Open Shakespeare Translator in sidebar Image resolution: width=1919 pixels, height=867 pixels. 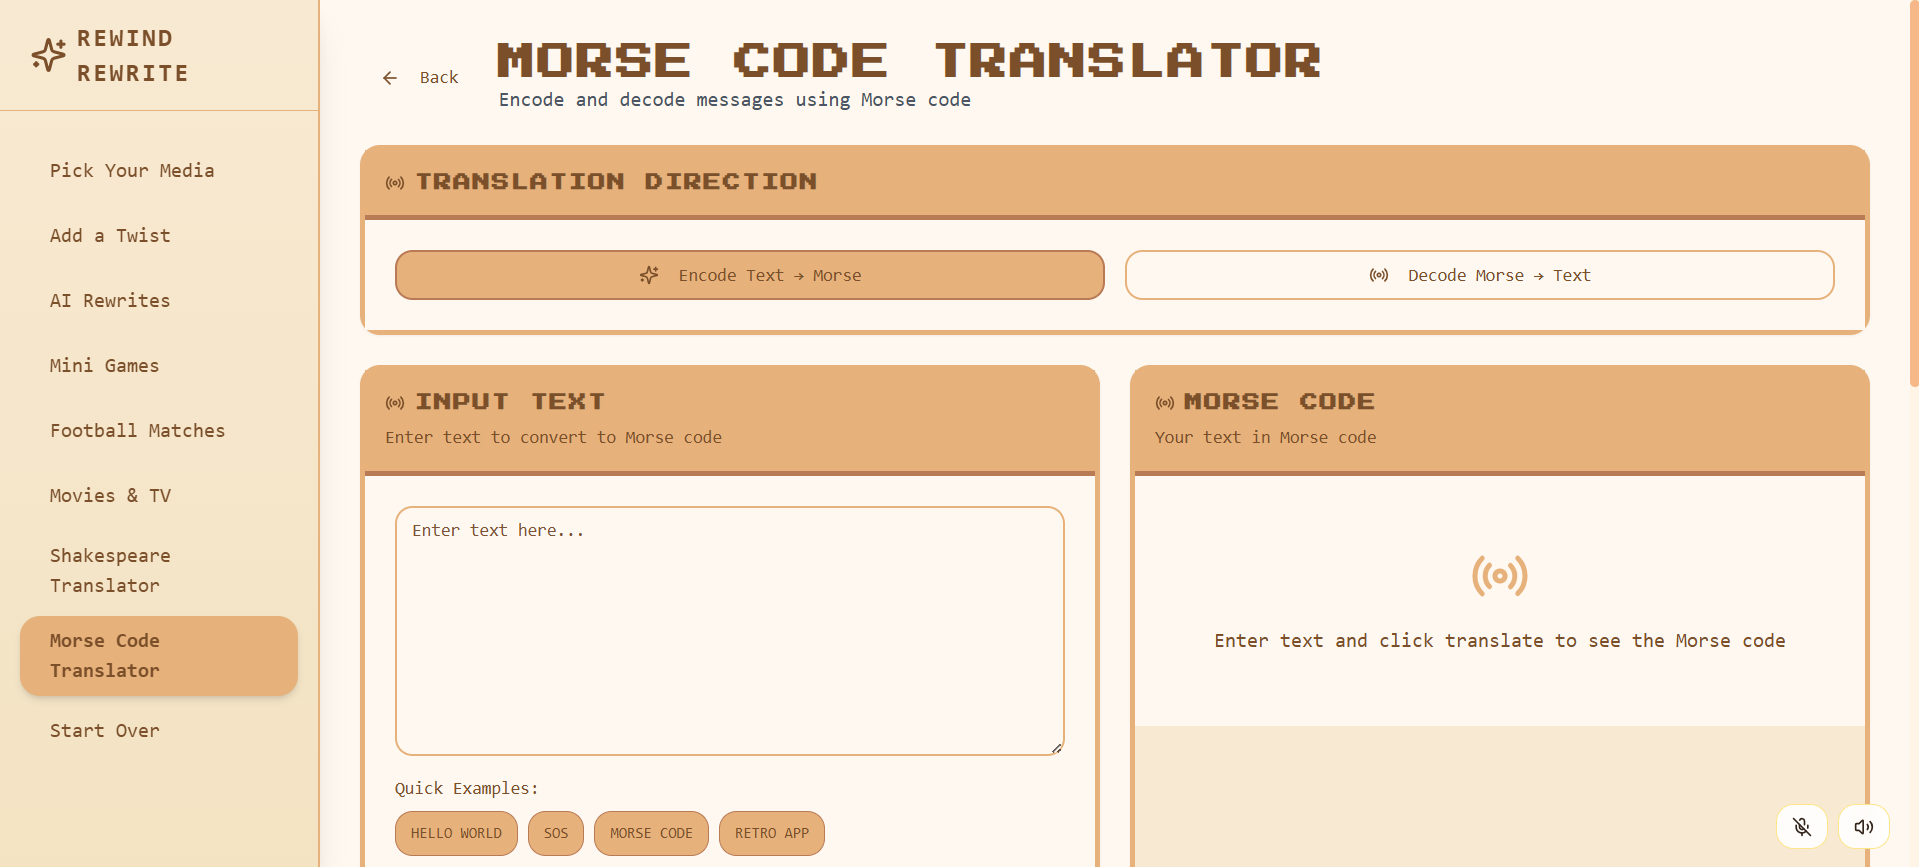[x=159, y=571]
